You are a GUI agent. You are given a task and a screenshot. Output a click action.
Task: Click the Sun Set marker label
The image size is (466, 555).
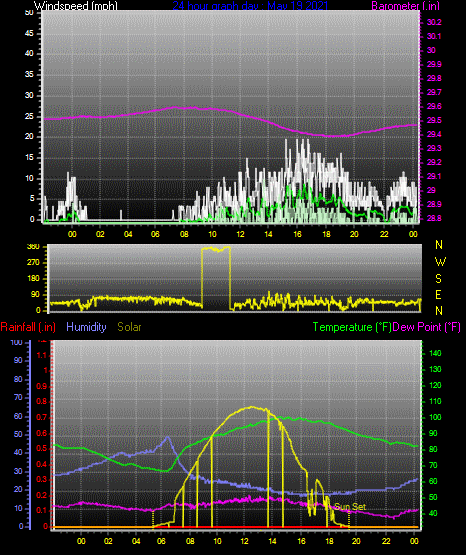350,507
